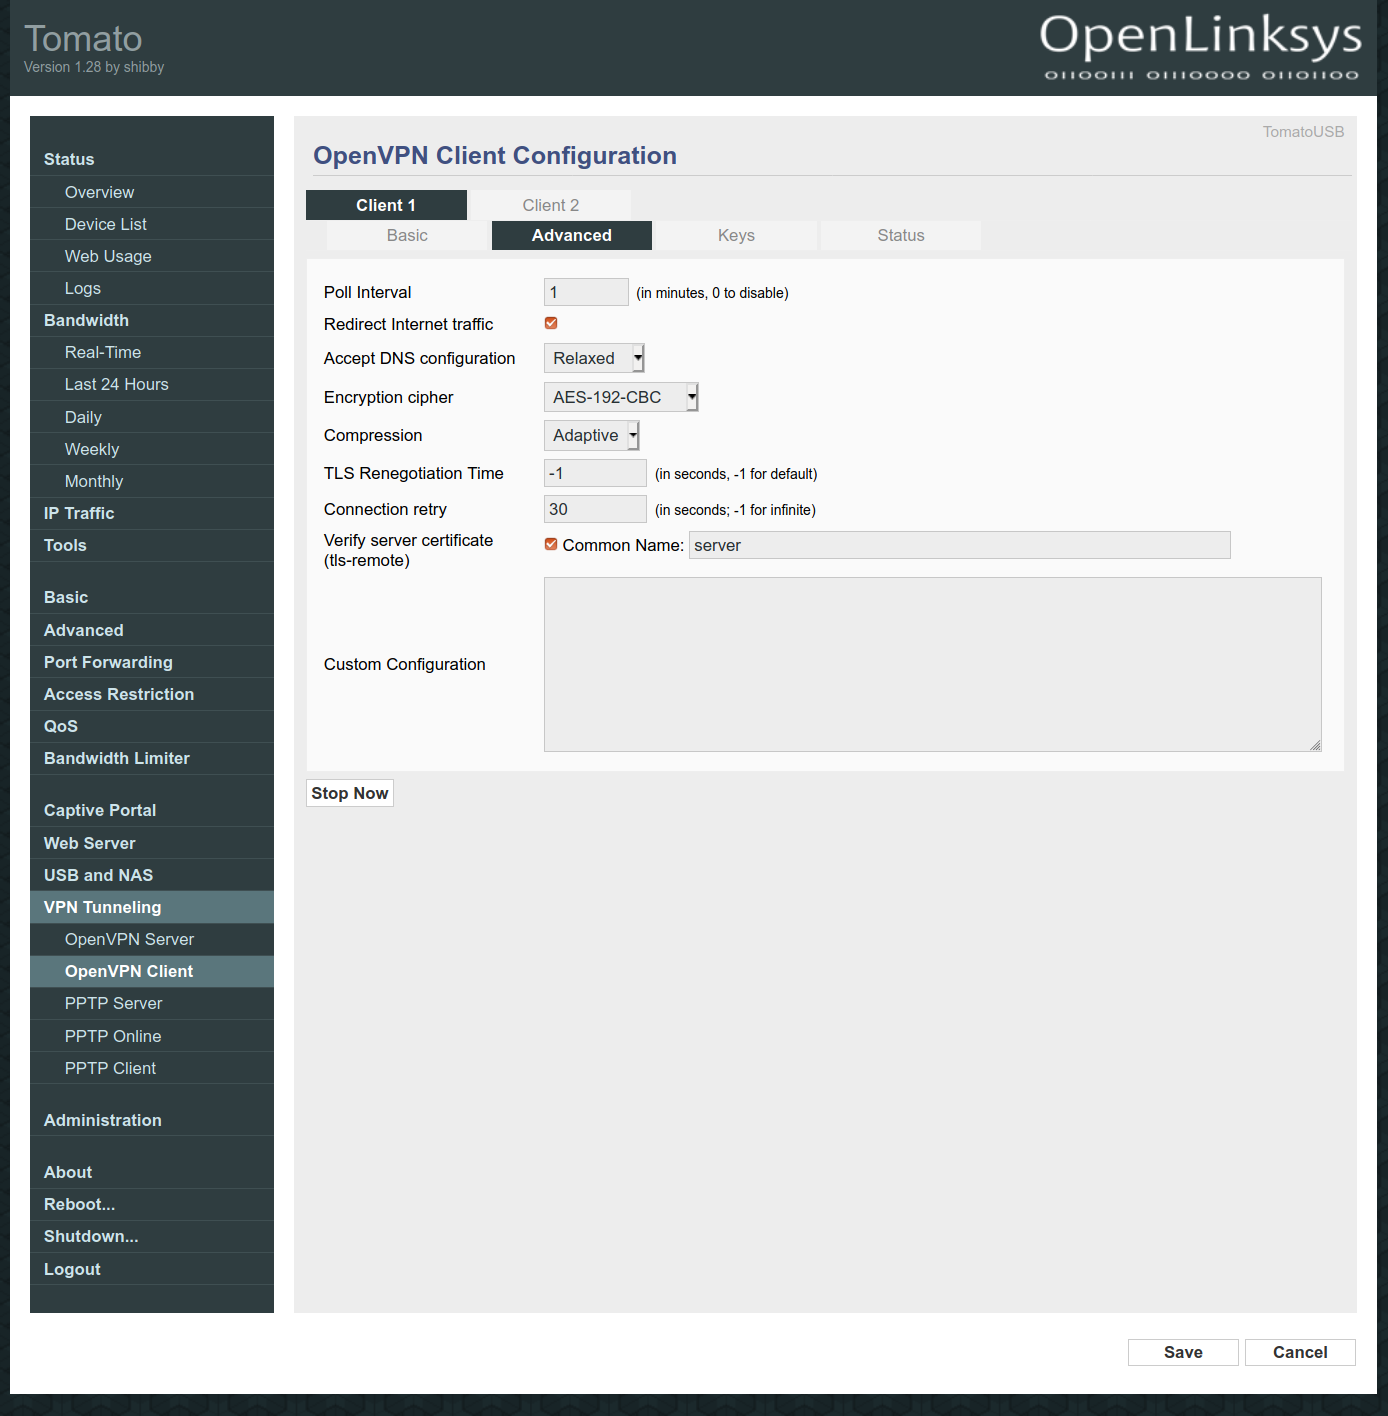
Task: Click the Stop Now button
Action: click(349, 792)
